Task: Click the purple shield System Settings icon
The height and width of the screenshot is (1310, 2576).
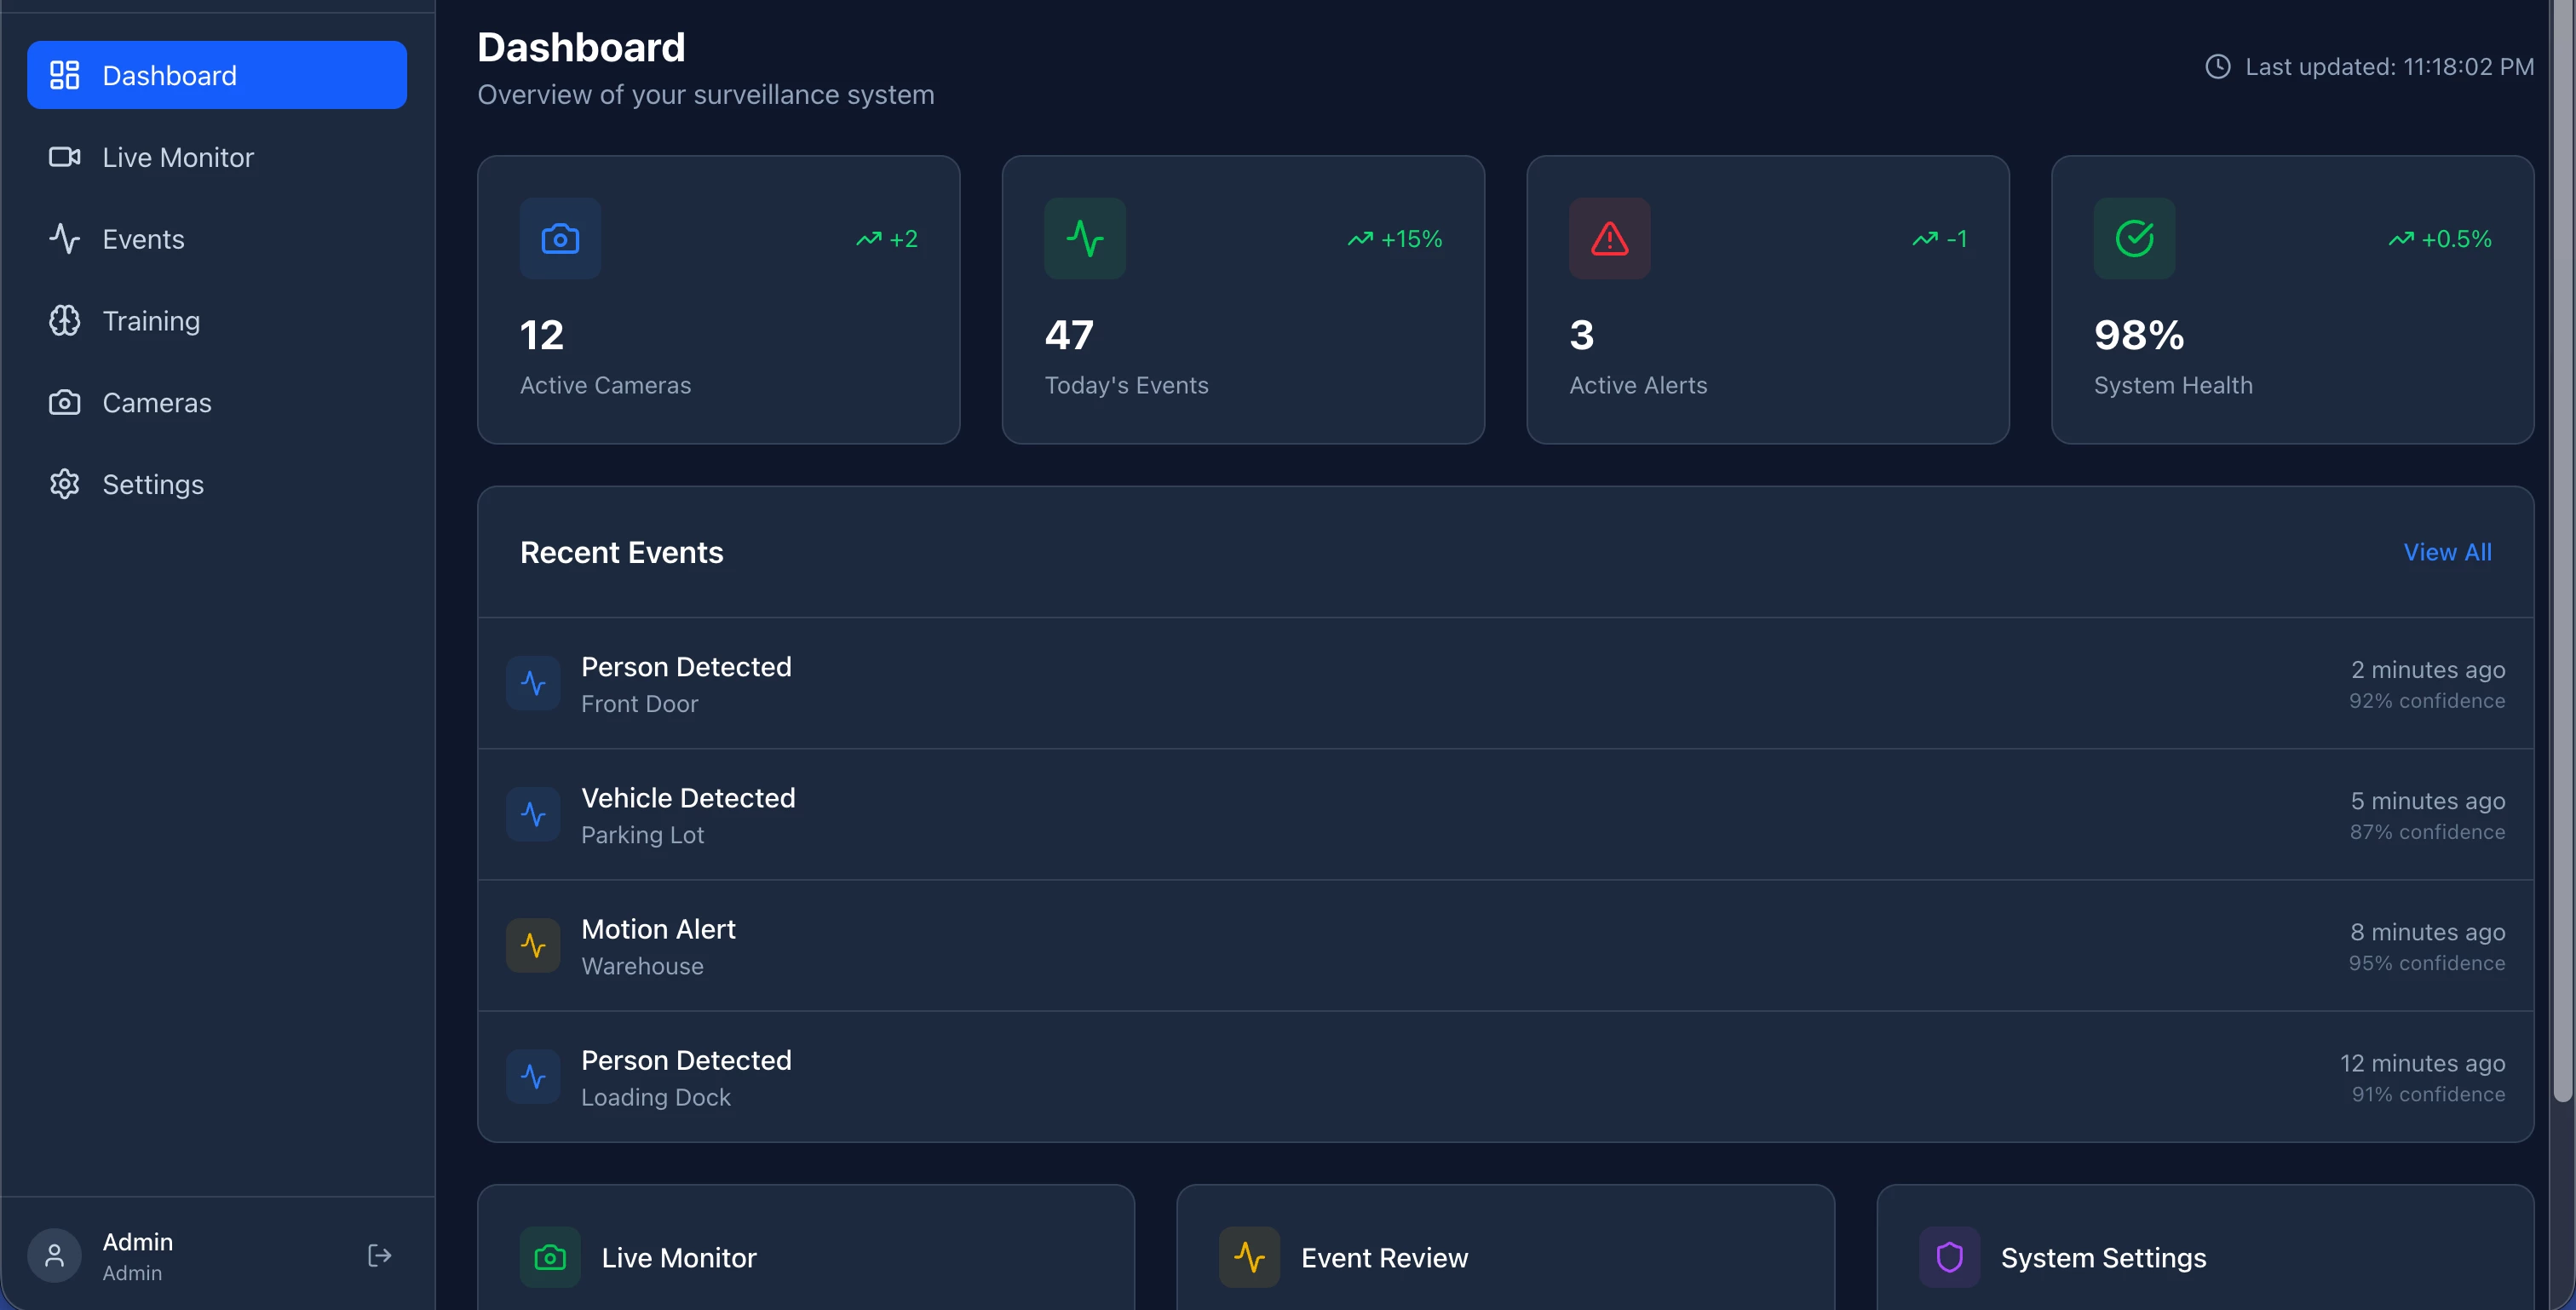Action: pyautogui.click(x=1949, y=1257)
